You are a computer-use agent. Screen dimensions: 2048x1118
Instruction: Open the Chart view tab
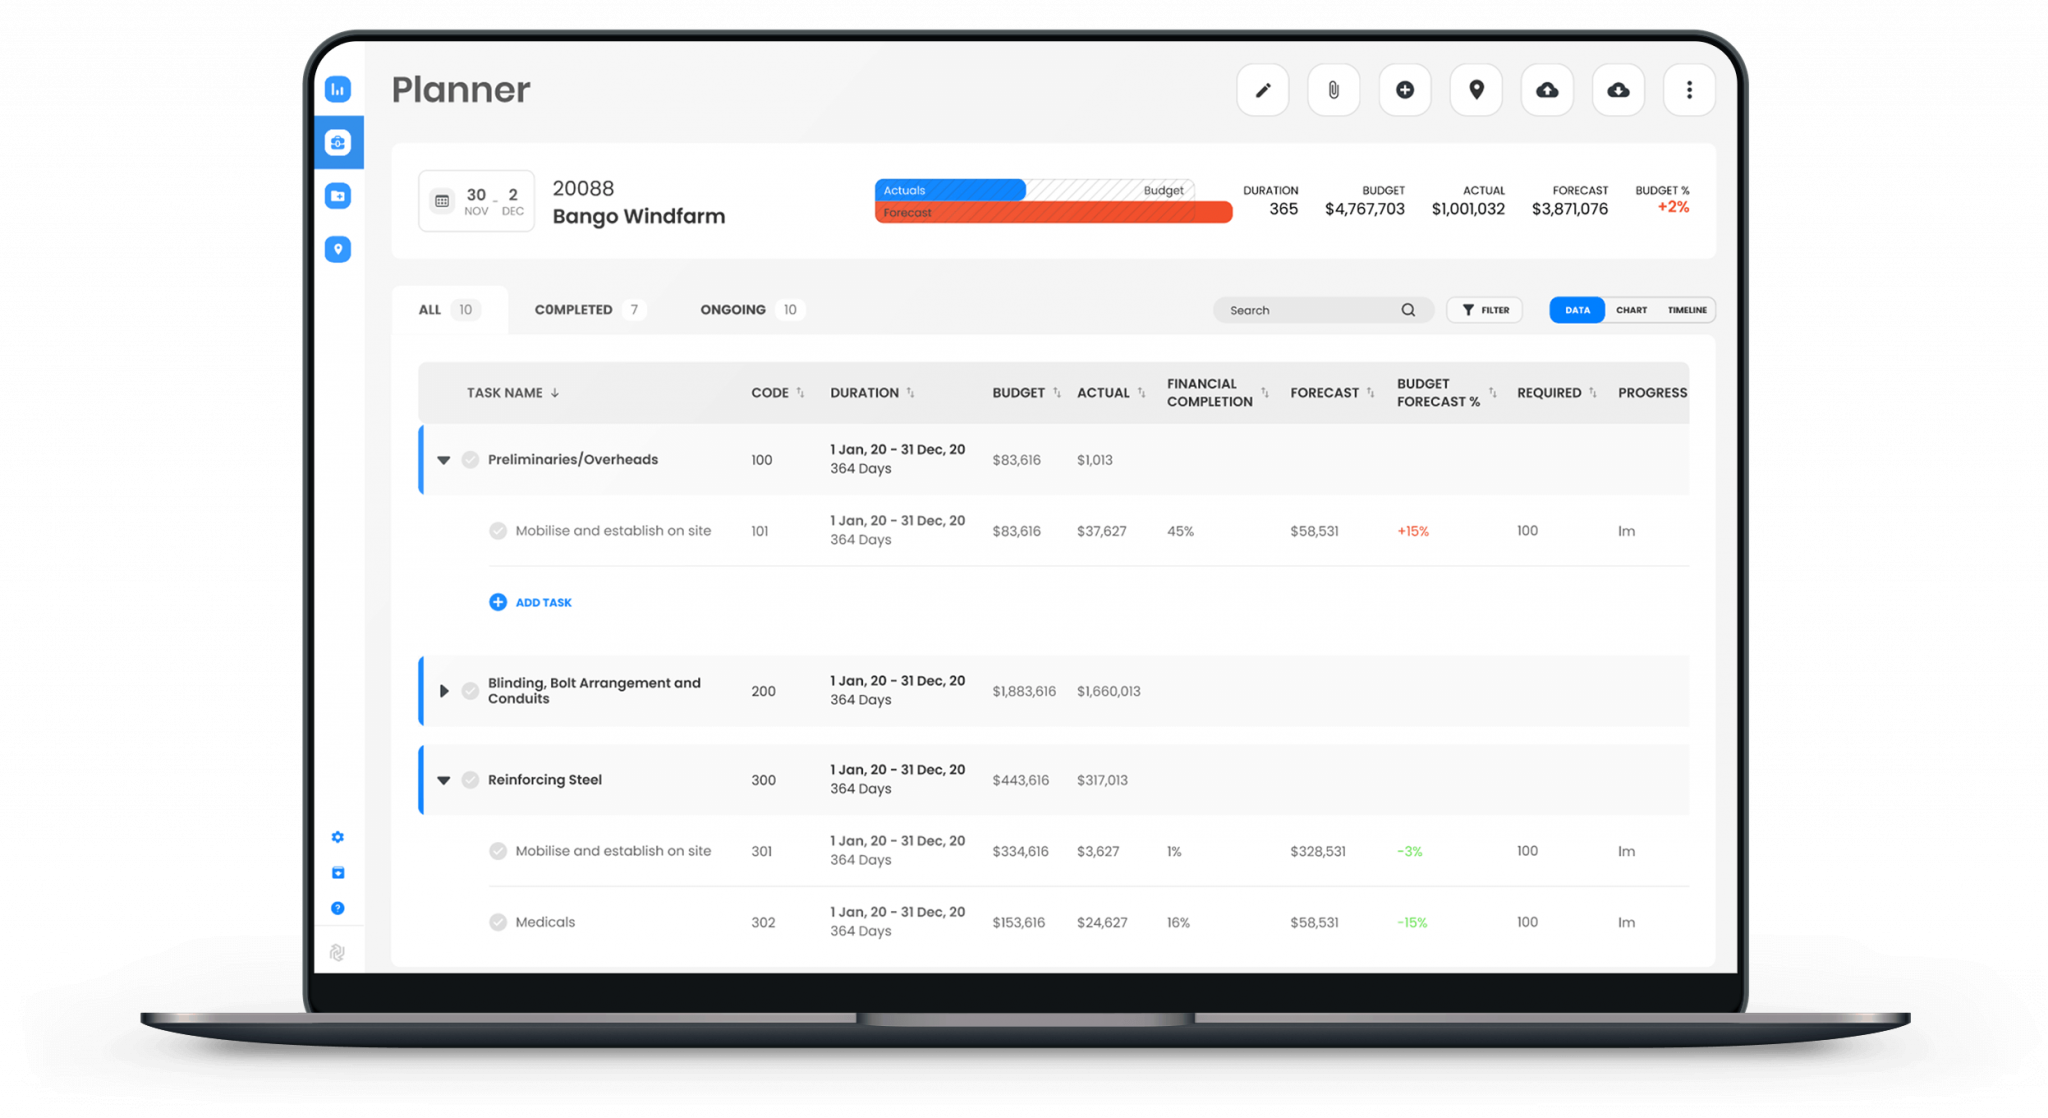[1631, 310]
